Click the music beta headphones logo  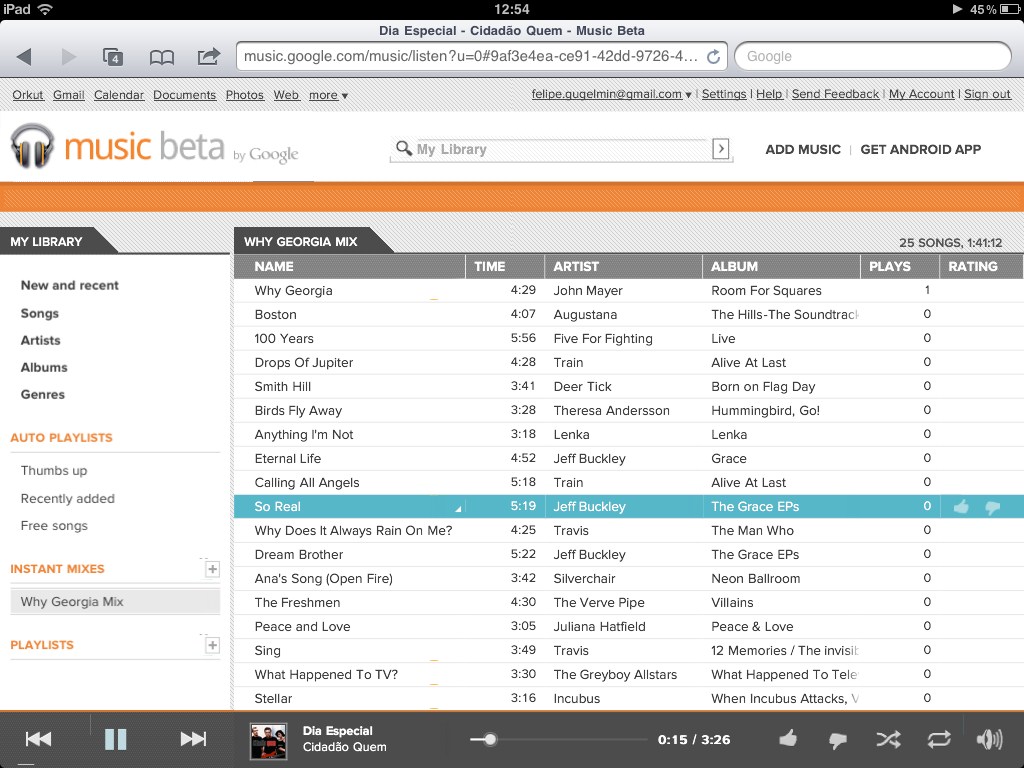pyautogui.click(x=32, y=146)
